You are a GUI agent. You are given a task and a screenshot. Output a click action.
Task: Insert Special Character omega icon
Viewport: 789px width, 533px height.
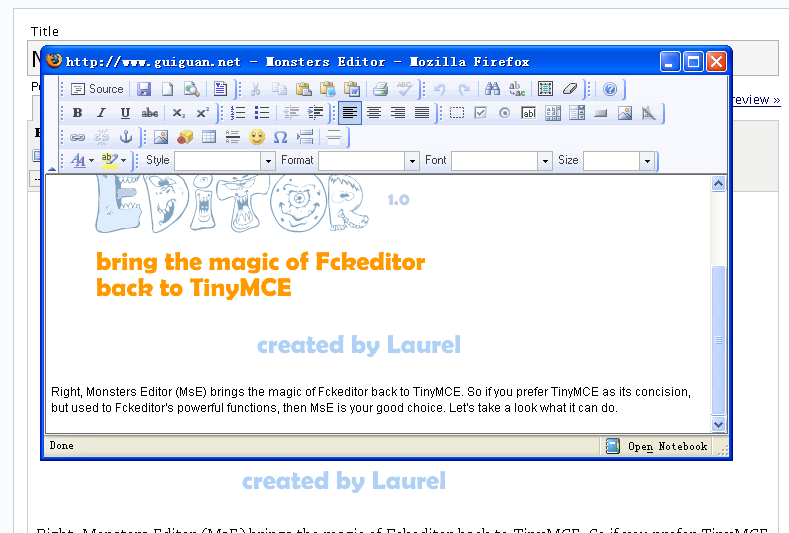[x=280, y=137]
